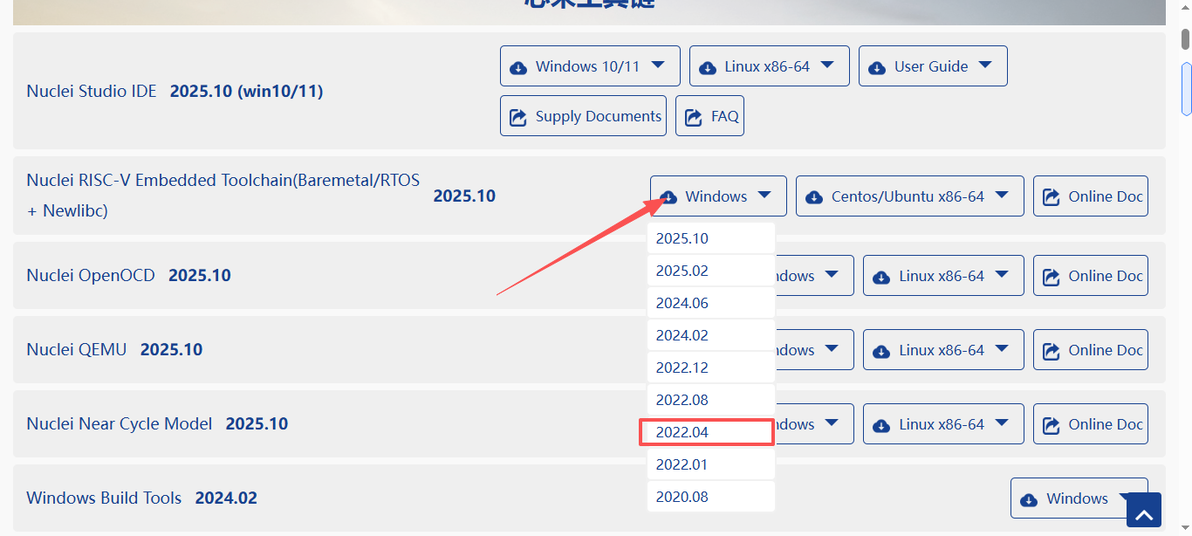Expand the User Guide dropdown
The image size is (1192, 536).
tap(934, 66)
